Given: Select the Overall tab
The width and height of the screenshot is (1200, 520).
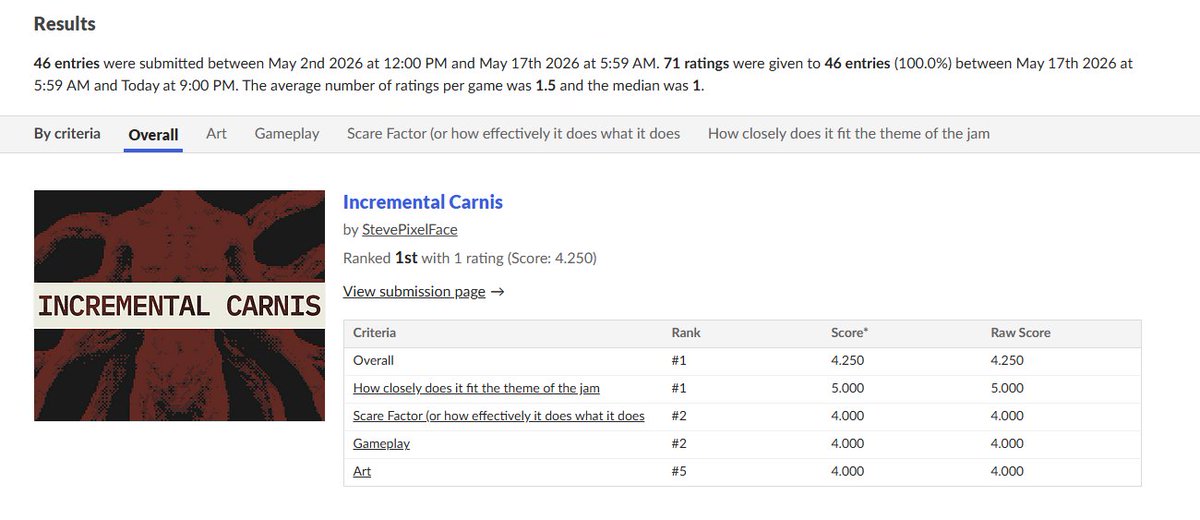Looking at the screenshot, I should coord(153,134).
